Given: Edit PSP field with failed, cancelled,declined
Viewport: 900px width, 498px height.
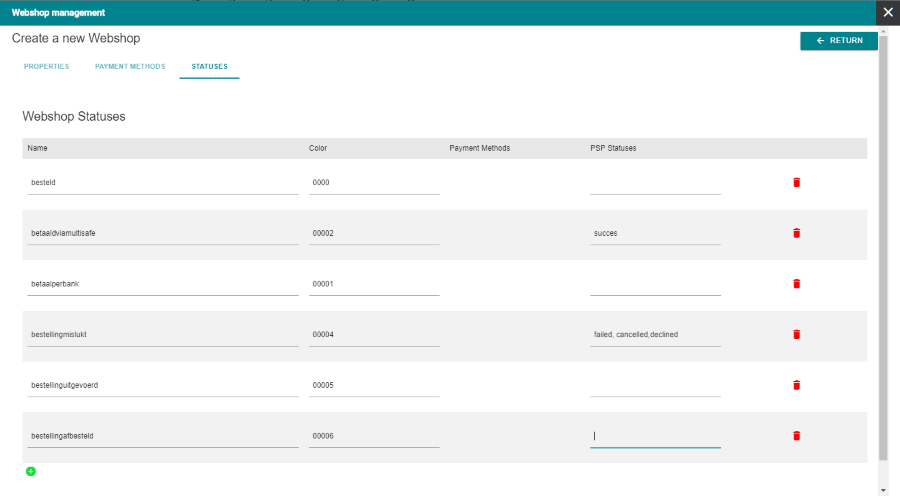Looking at the screenshot, I should point(655,335).
